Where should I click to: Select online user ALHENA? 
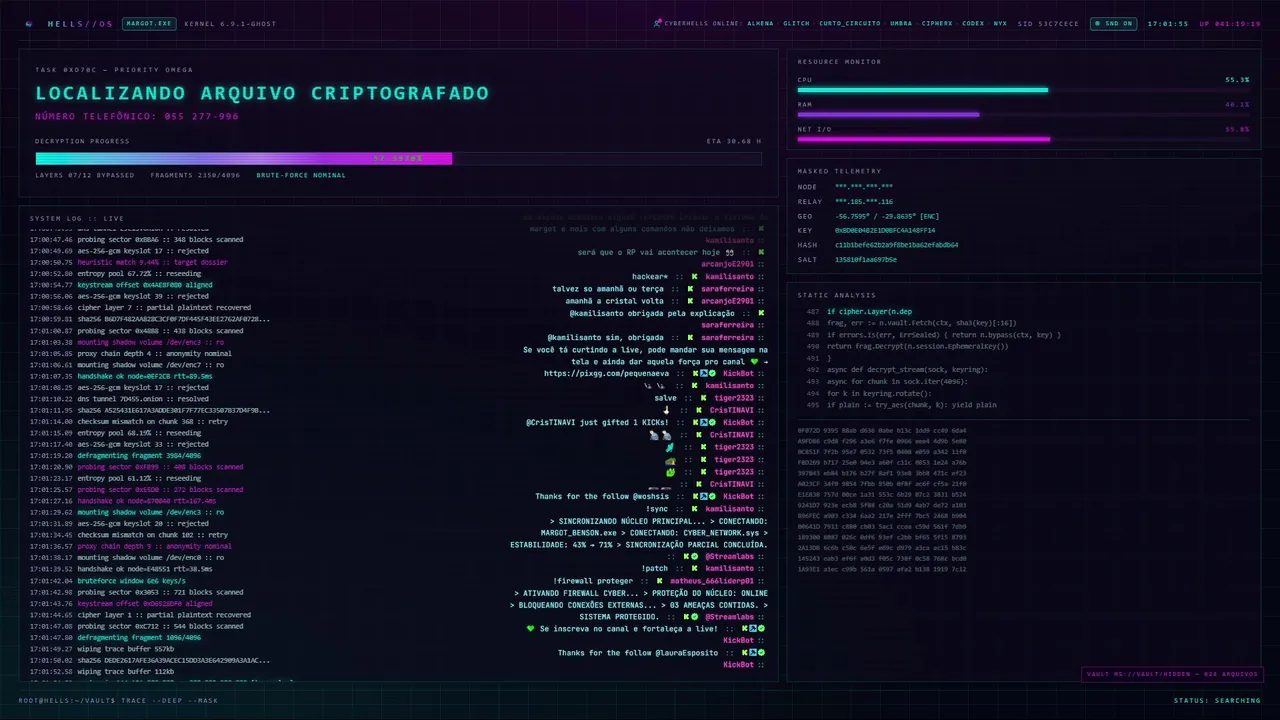pyautogui.click(x=760, y=23)
